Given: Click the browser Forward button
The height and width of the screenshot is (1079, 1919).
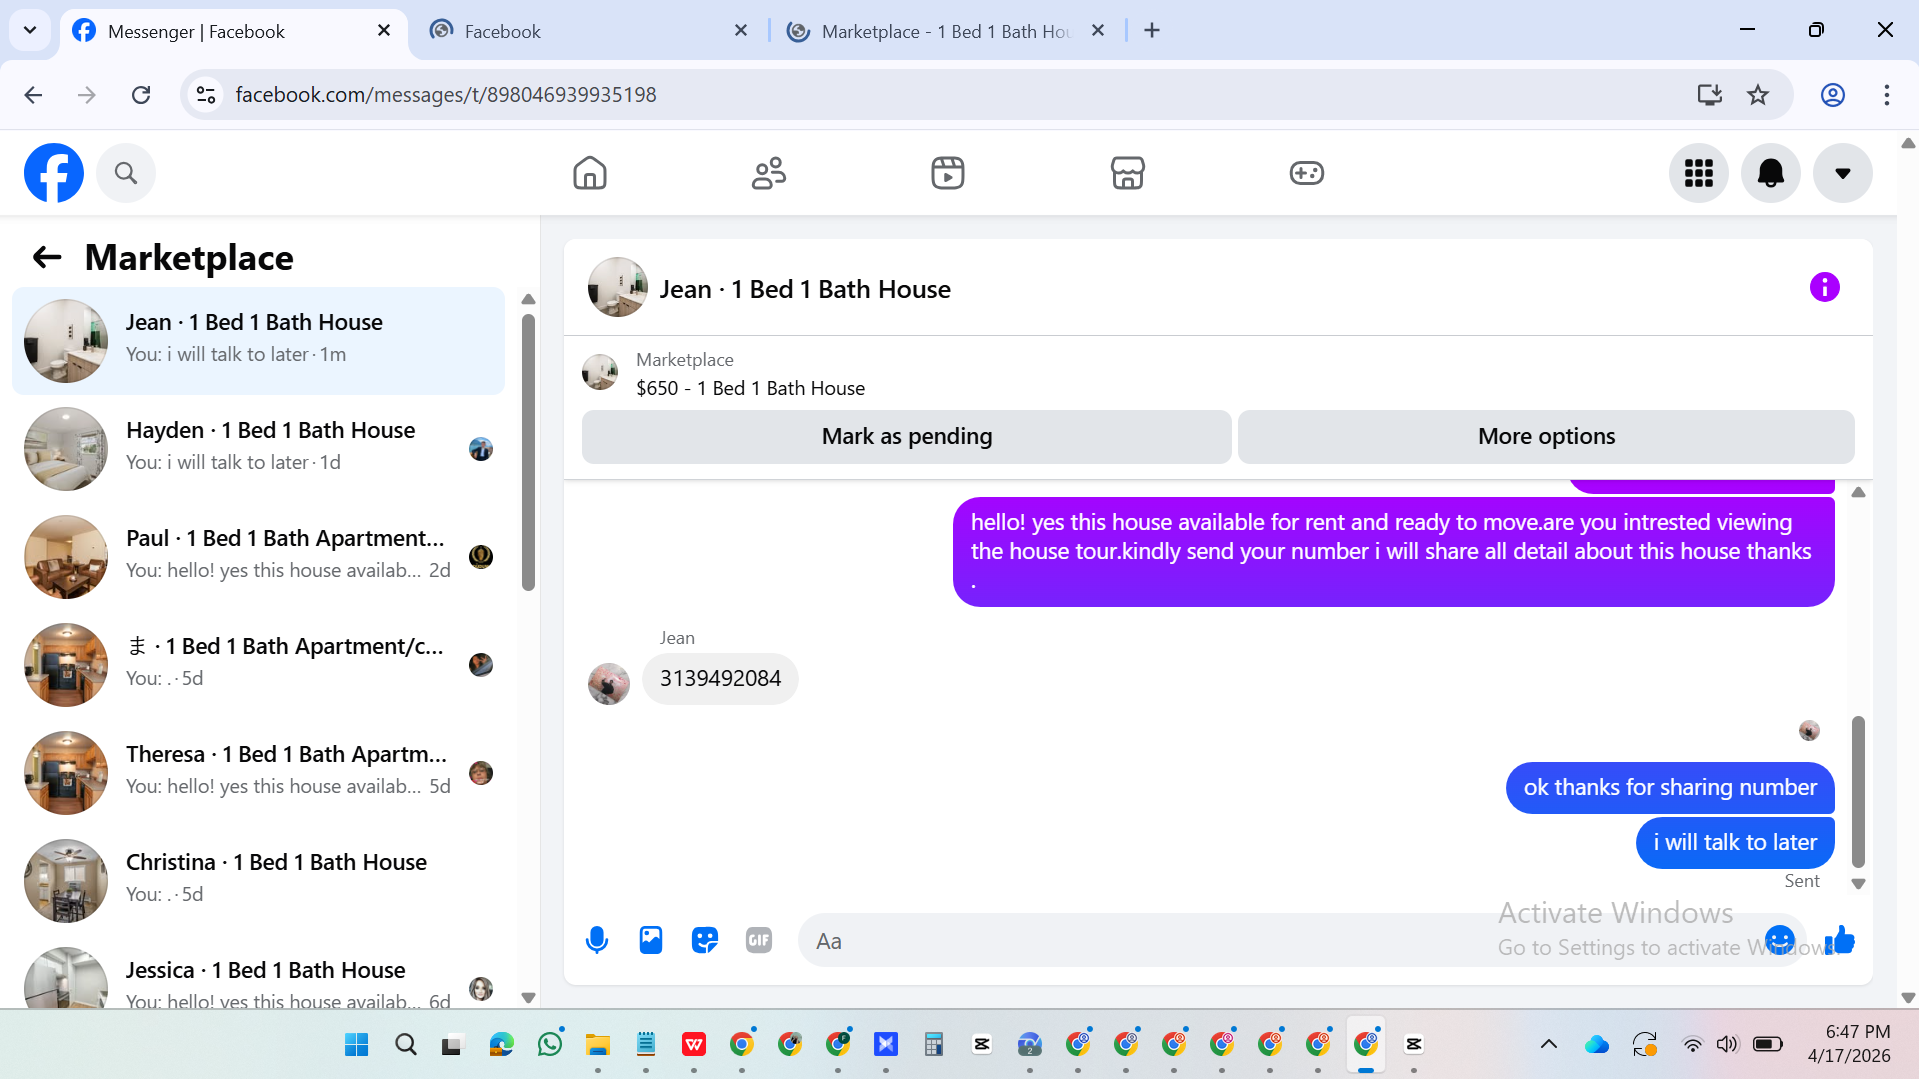Looking at the screenshot, I should [87, 95].
